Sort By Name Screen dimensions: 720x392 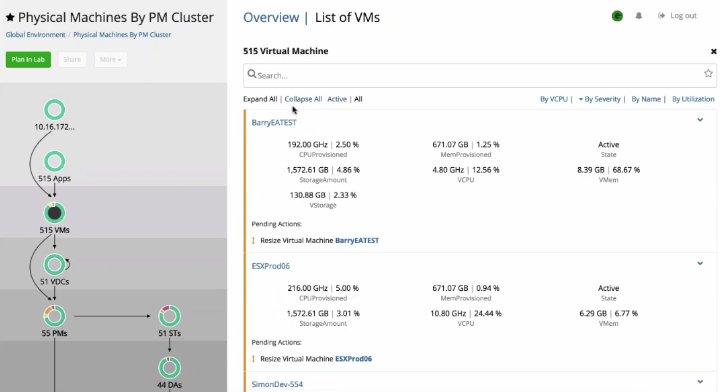click(646, 99)
